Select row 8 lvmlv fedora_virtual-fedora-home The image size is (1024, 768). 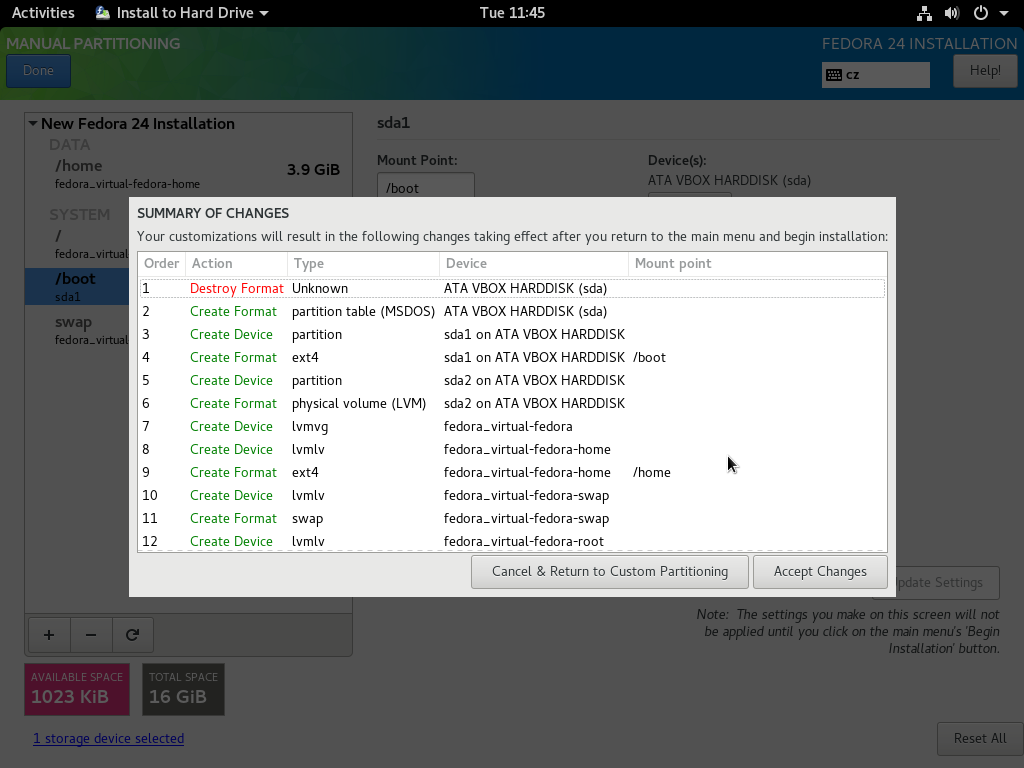tap(512, 449)
